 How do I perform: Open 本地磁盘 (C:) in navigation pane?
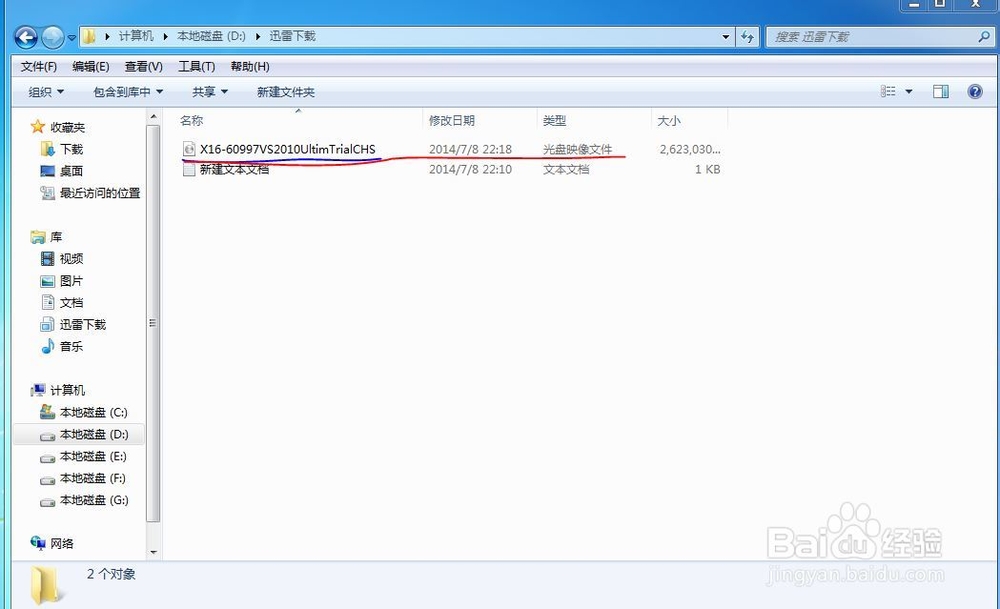pos(94,413)
